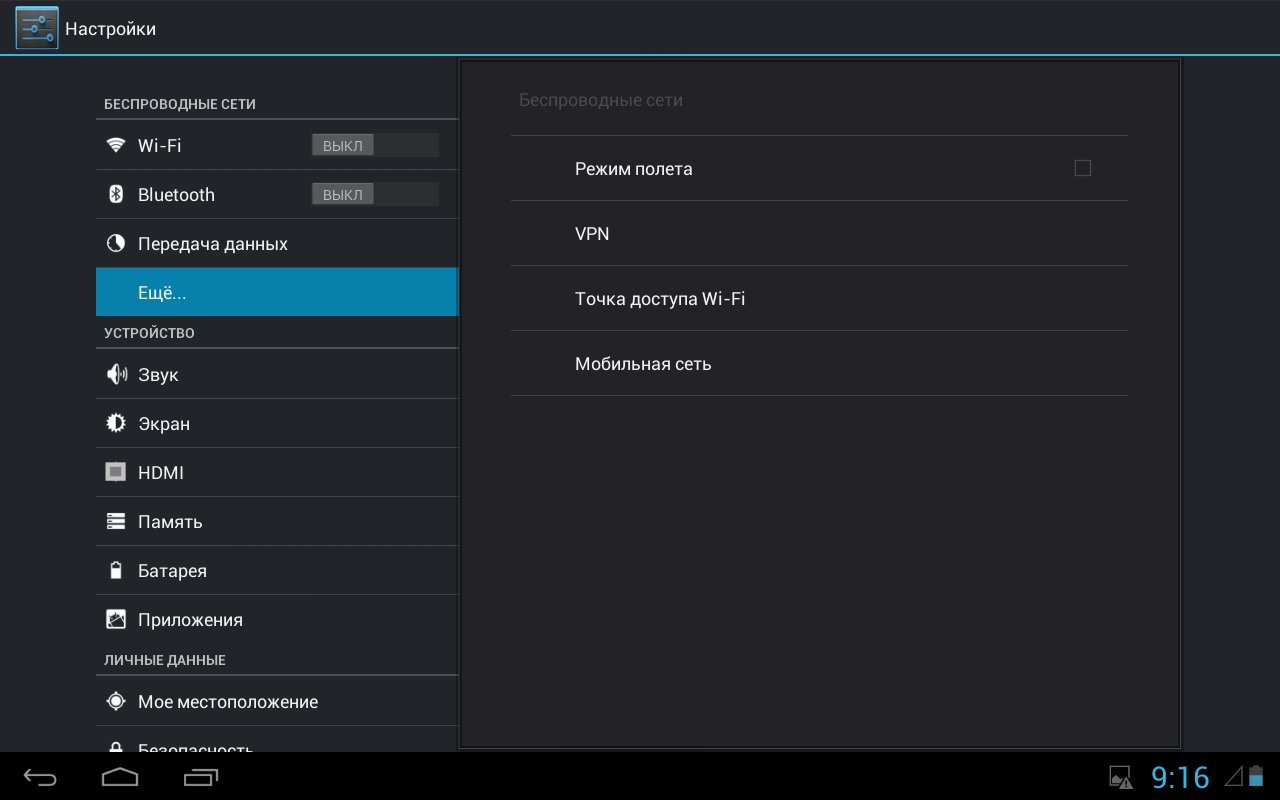
Task: Tap the Батарея battery icon
Action: tap(116, 571)
